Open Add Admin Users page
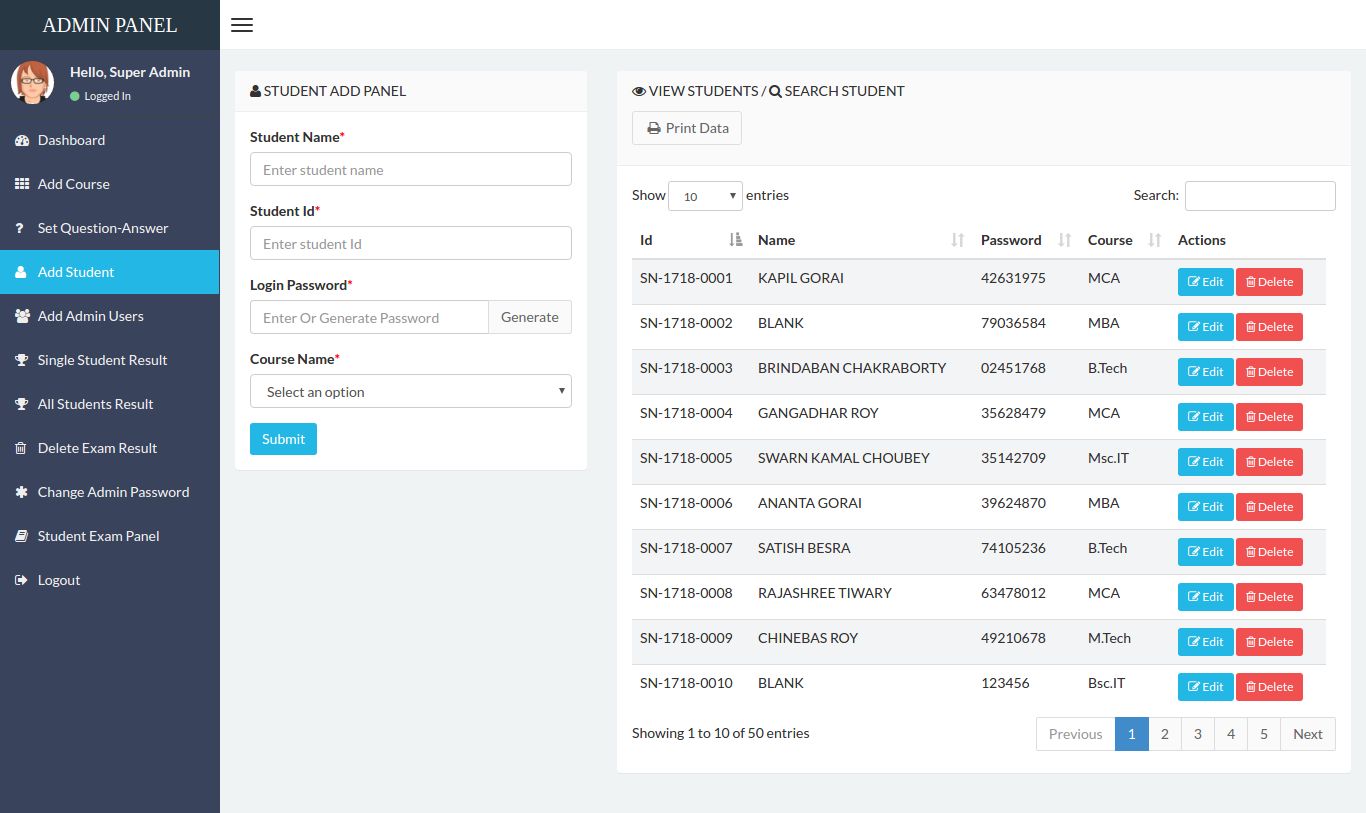 pos(110,316)
